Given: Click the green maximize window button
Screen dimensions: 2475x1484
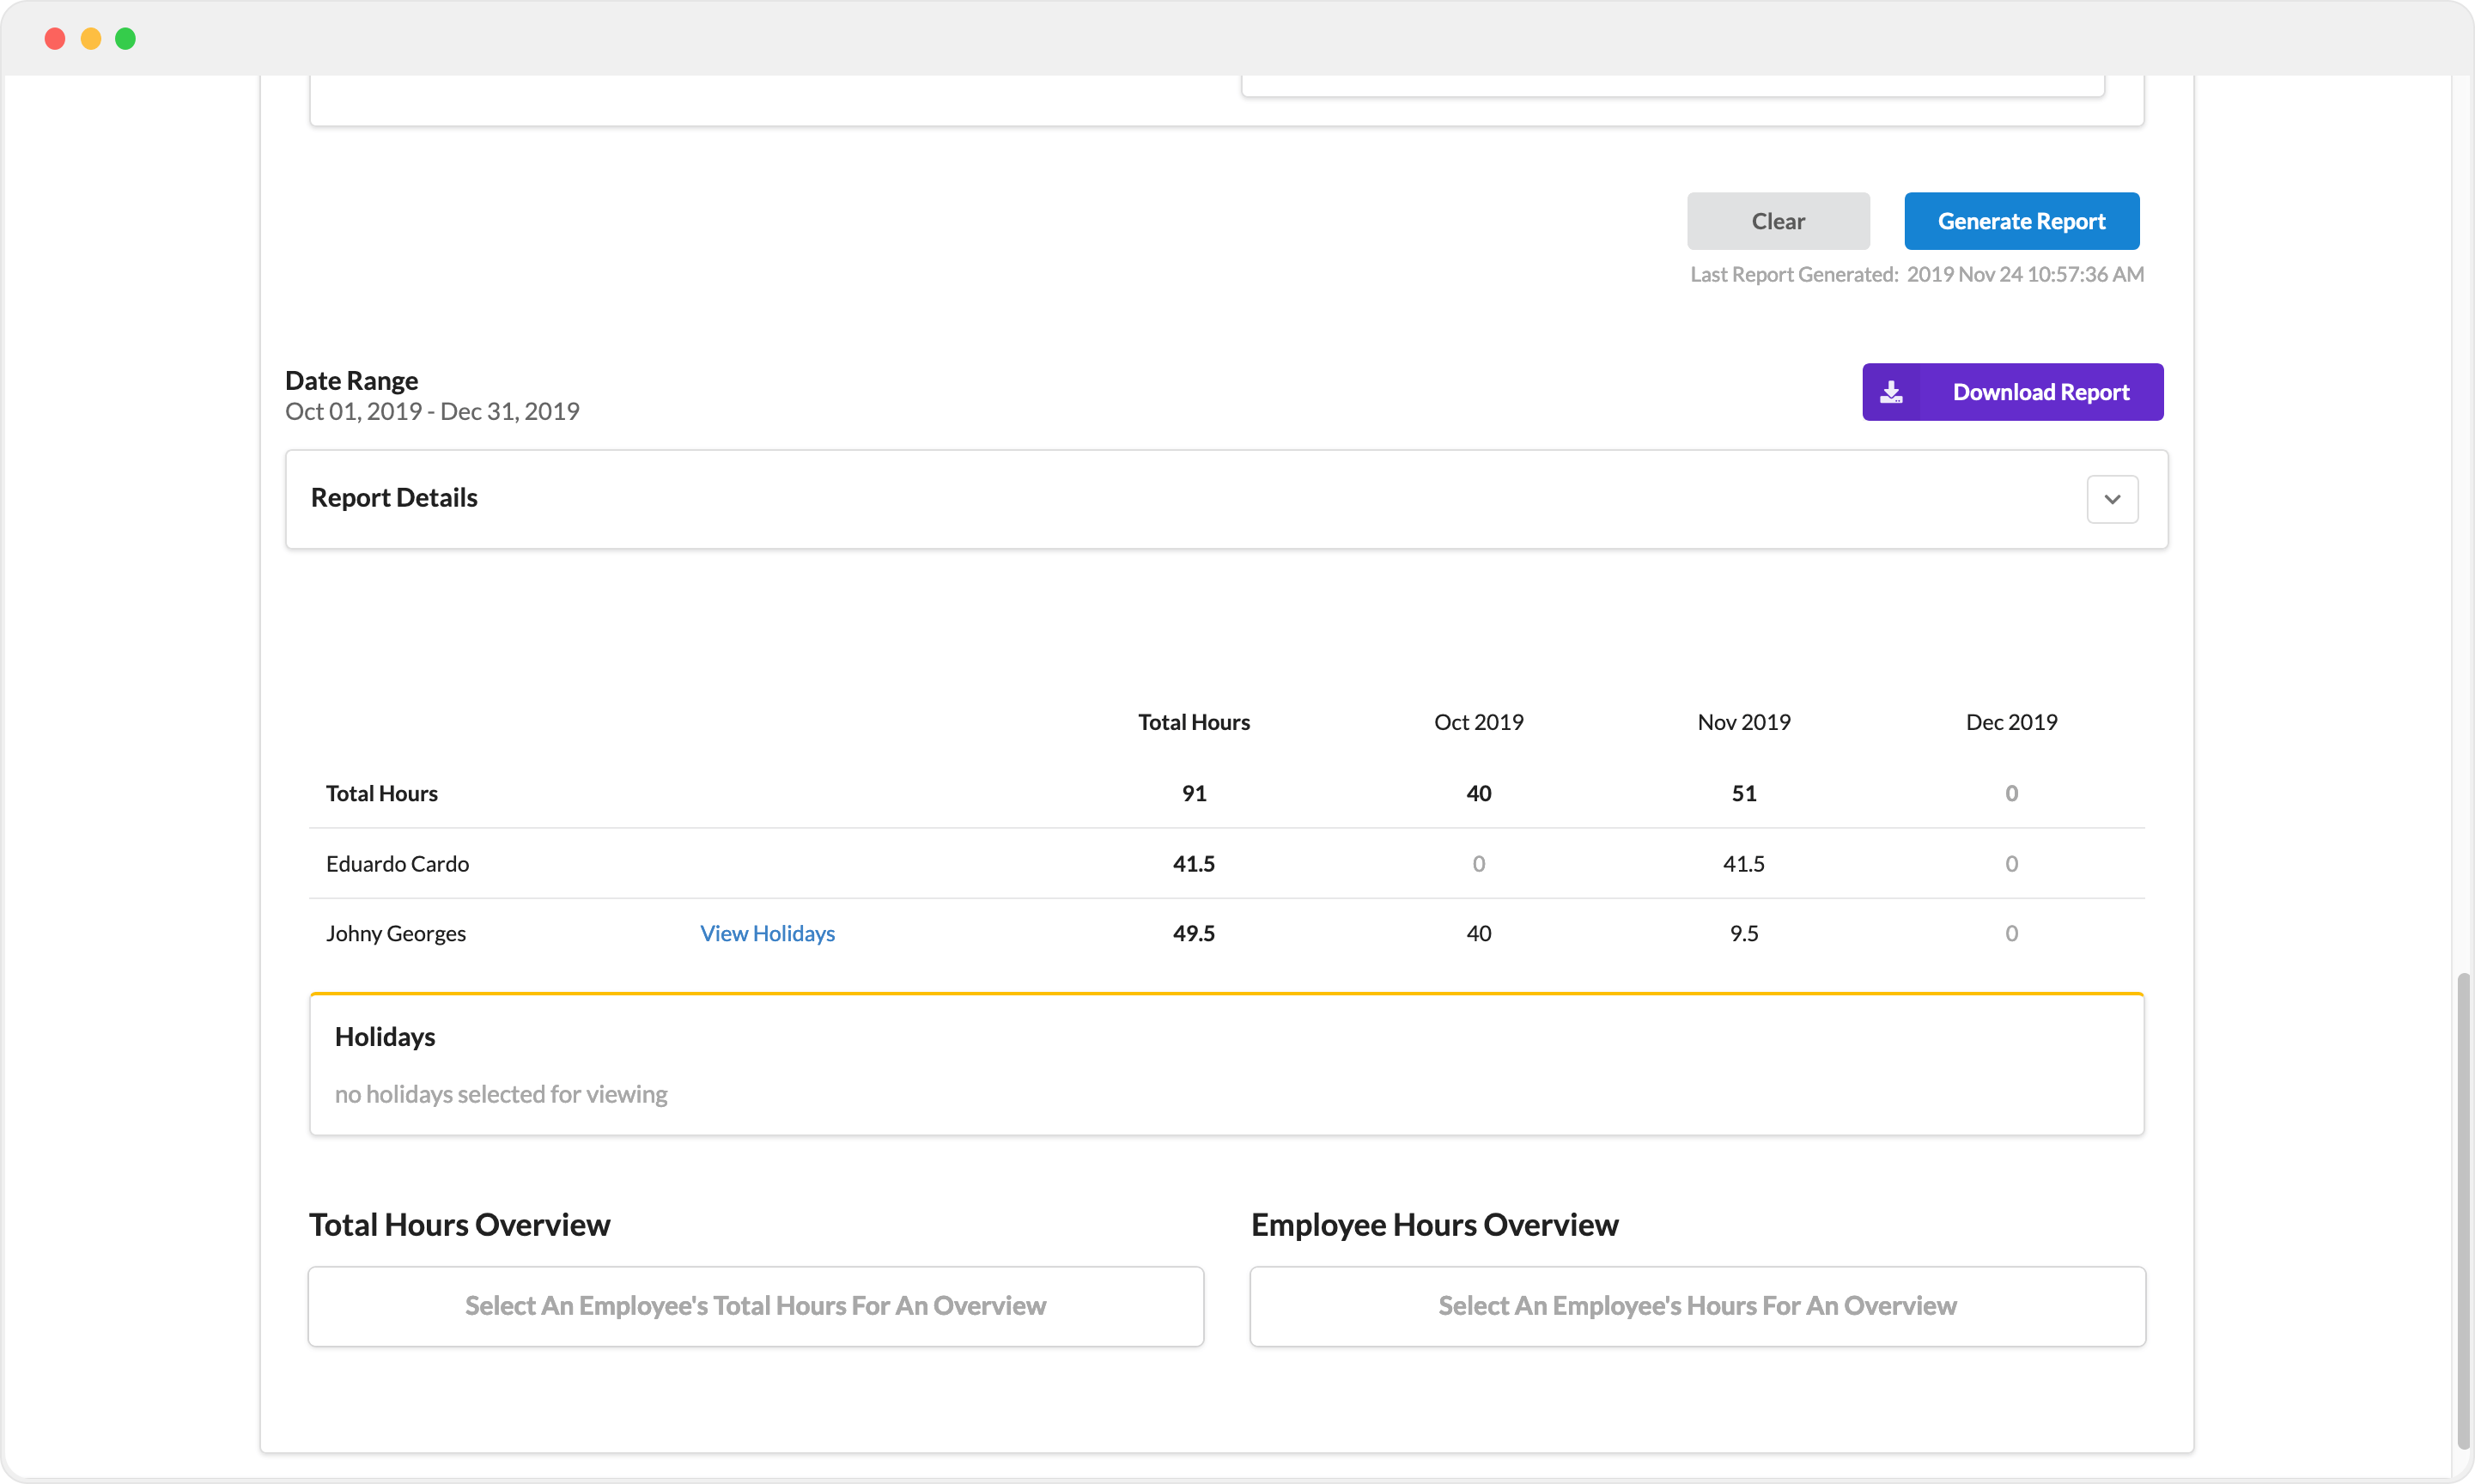Looking at the screenshot, I should [125, 38].
